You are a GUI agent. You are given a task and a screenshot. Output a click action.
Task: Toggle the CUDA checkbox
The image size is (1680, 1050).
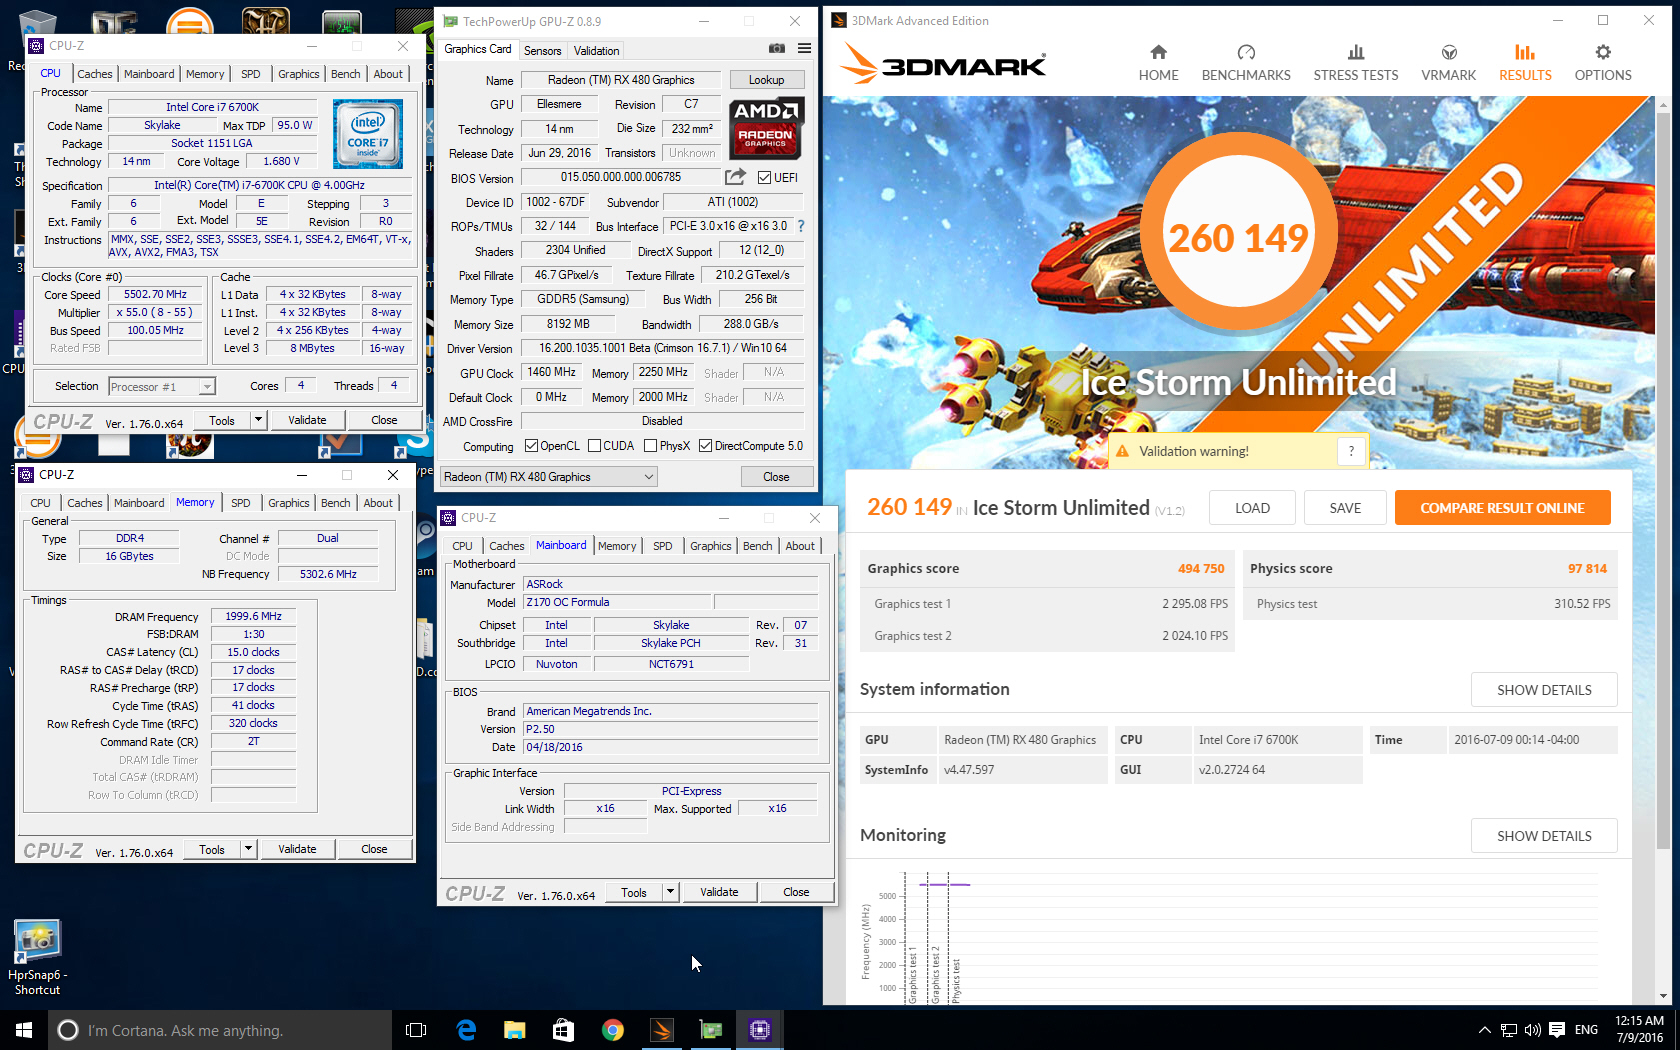click(x=594, y=446)
